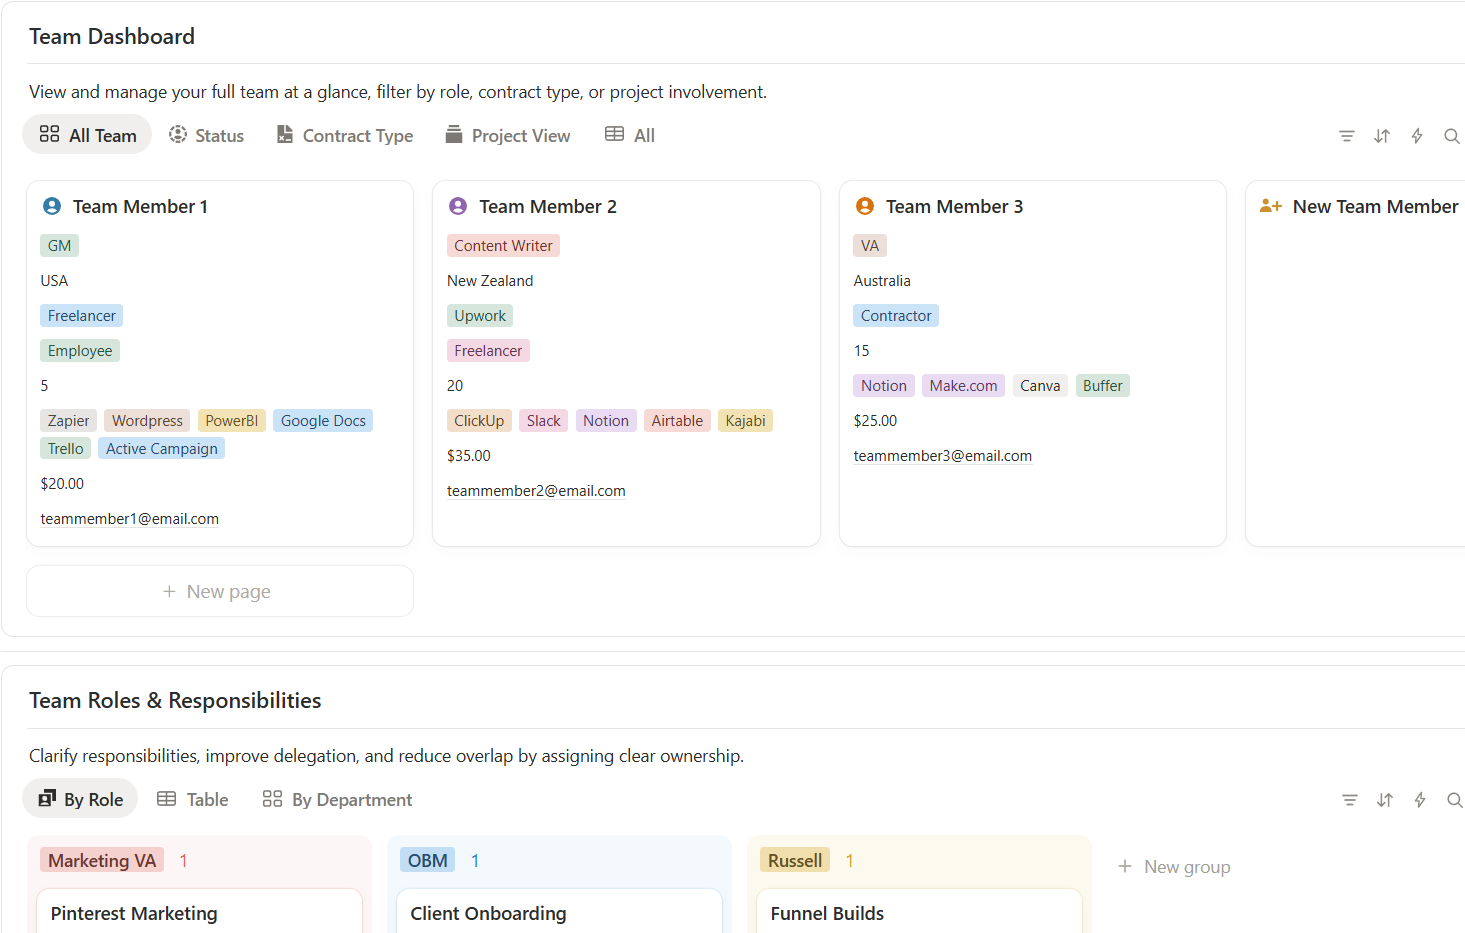
Task: Open automations lightning icon in Team Dashboard
Action: (1416, 136)
